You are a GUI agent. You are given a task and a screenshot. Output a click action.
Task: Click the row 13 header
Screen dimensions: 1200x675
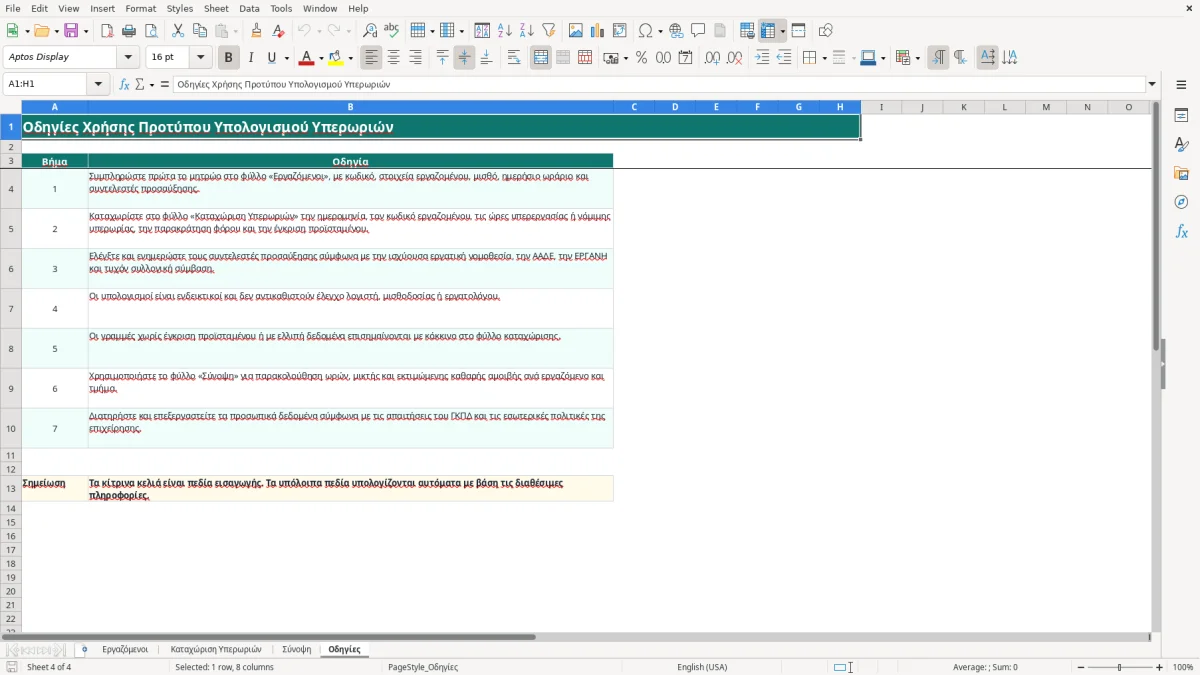[11, 488]
